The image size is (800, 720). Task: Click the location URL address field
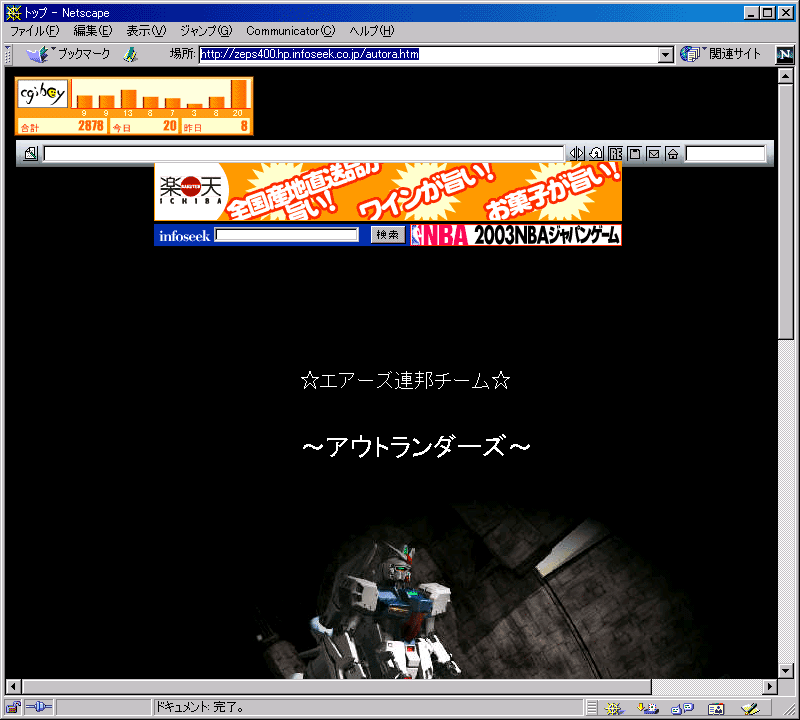pos(429,54)
